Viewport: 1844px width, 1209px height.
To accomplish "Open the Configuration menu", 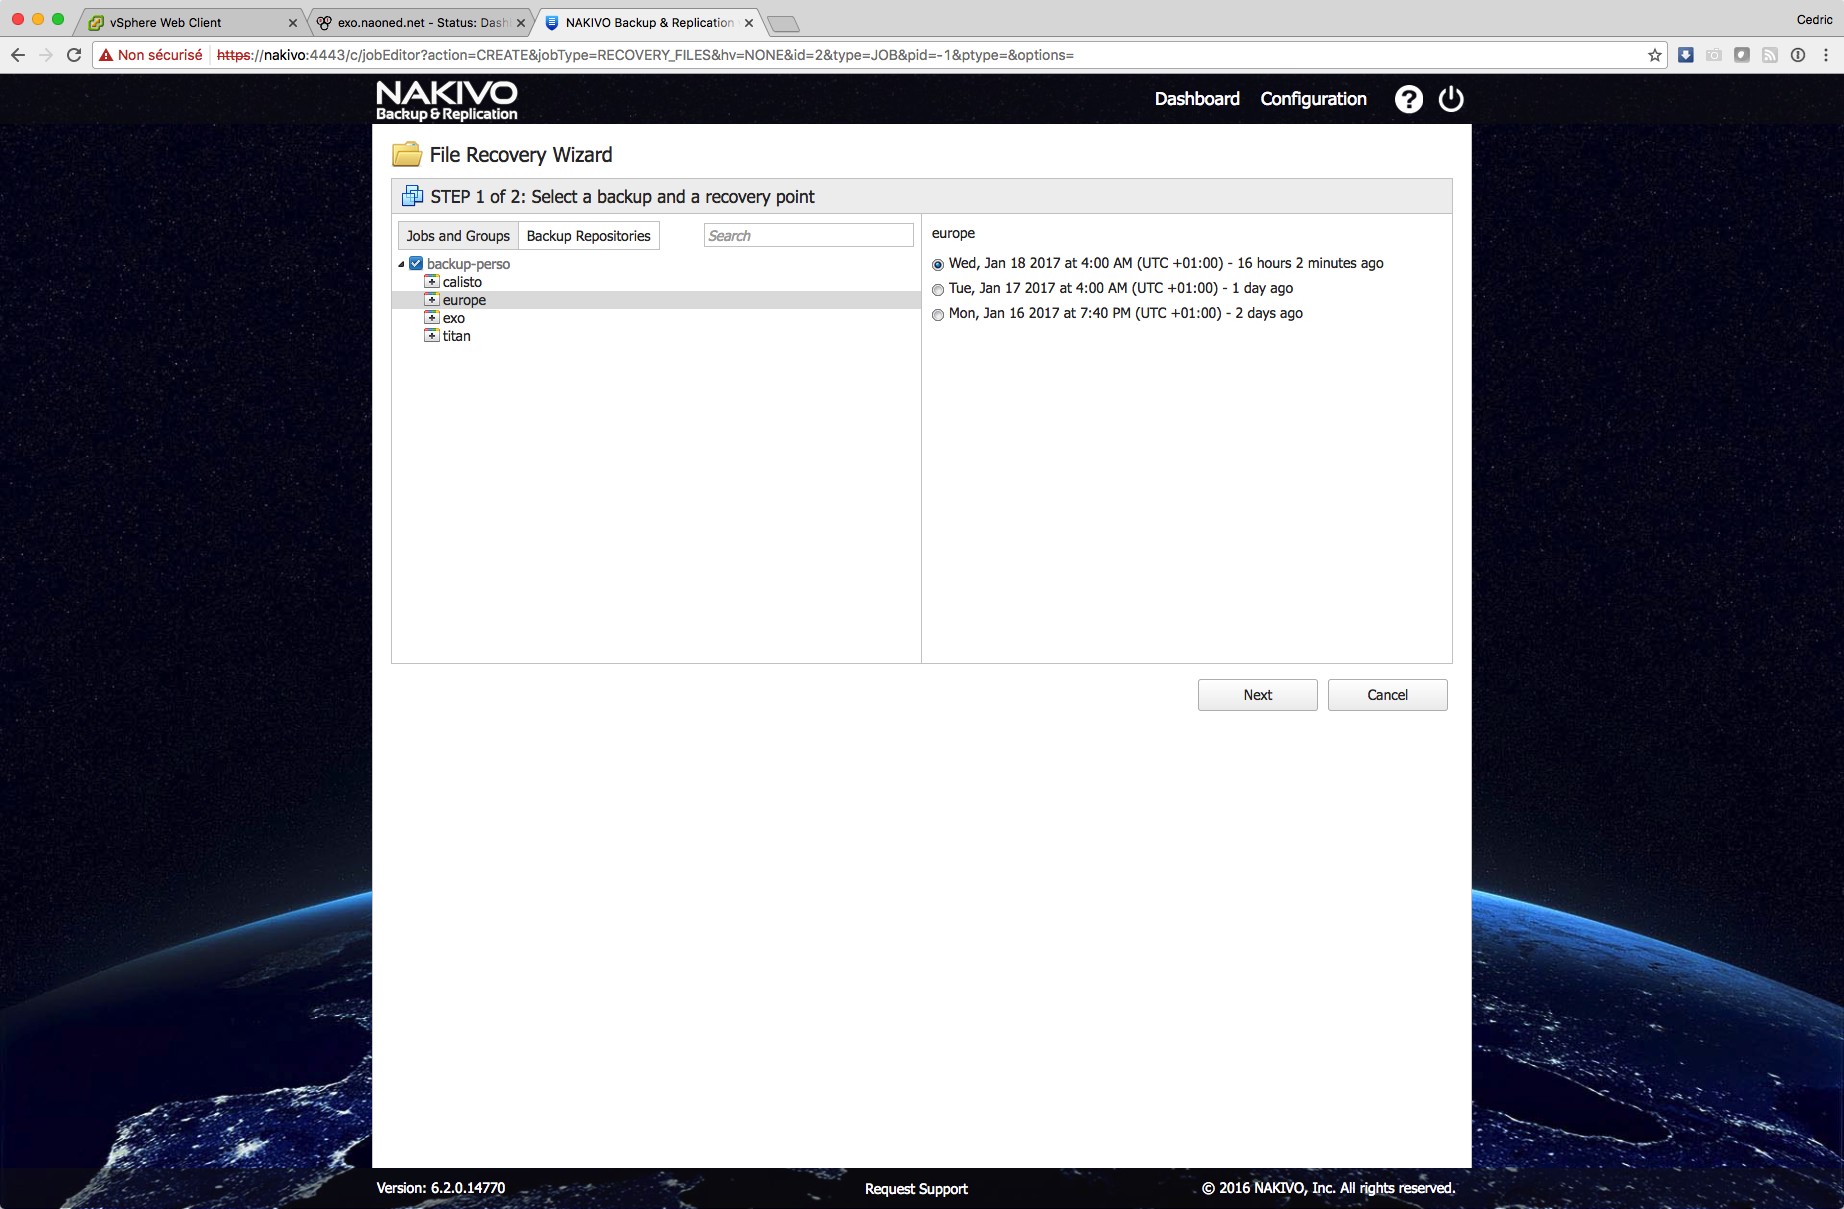I will 1313,99.
